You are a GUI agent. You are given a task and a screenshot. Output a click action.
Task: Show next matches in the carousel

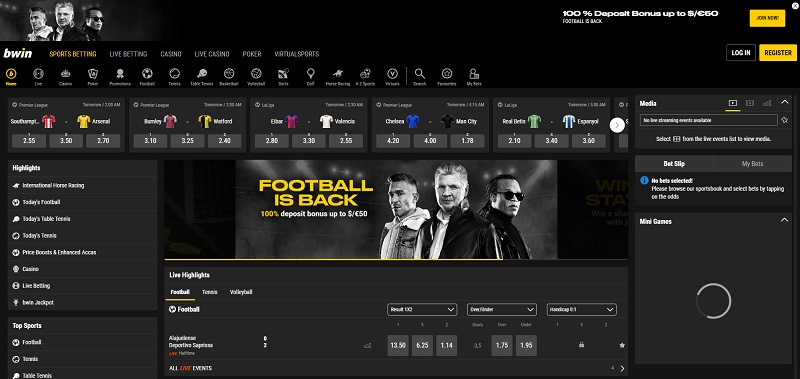(x=617, y=125)
